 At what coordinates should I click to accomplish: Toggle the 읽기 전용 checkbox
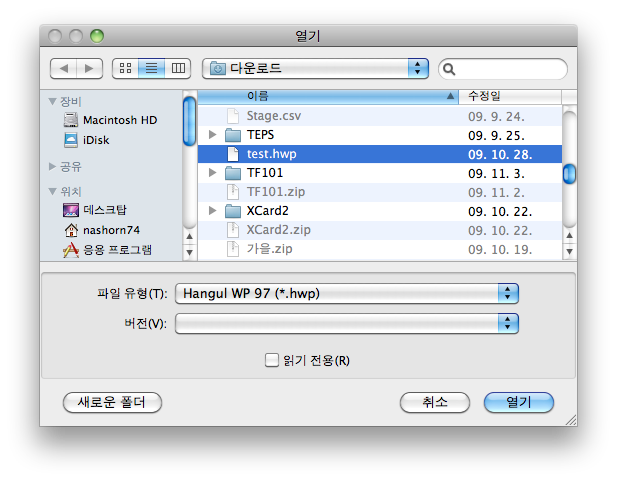(272, 360)
